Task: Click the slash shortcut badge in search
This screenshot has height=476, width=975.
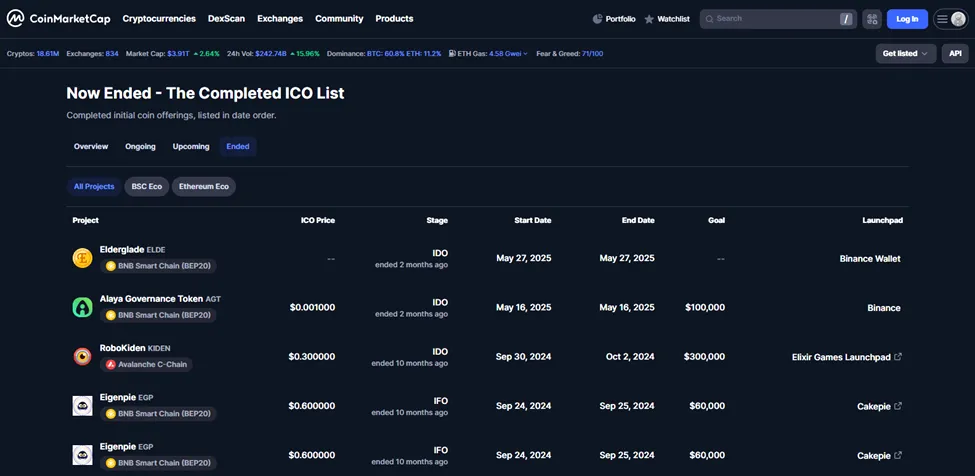Action: coord(846,19)
